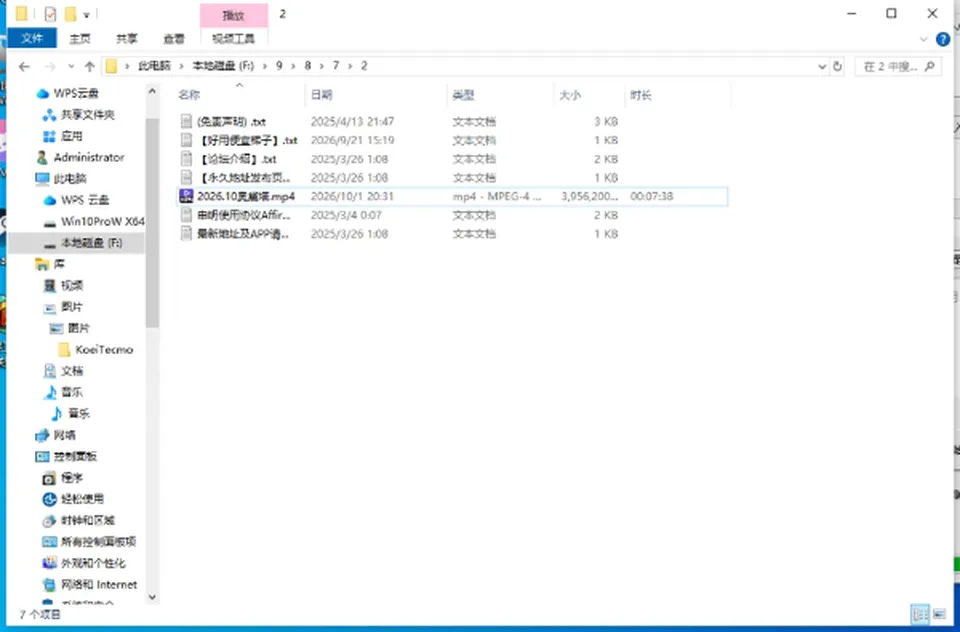The width and height of the screenshot is (960, 632).
Task: Open recent locations dropdown arrow
Action: coord(71,67)
